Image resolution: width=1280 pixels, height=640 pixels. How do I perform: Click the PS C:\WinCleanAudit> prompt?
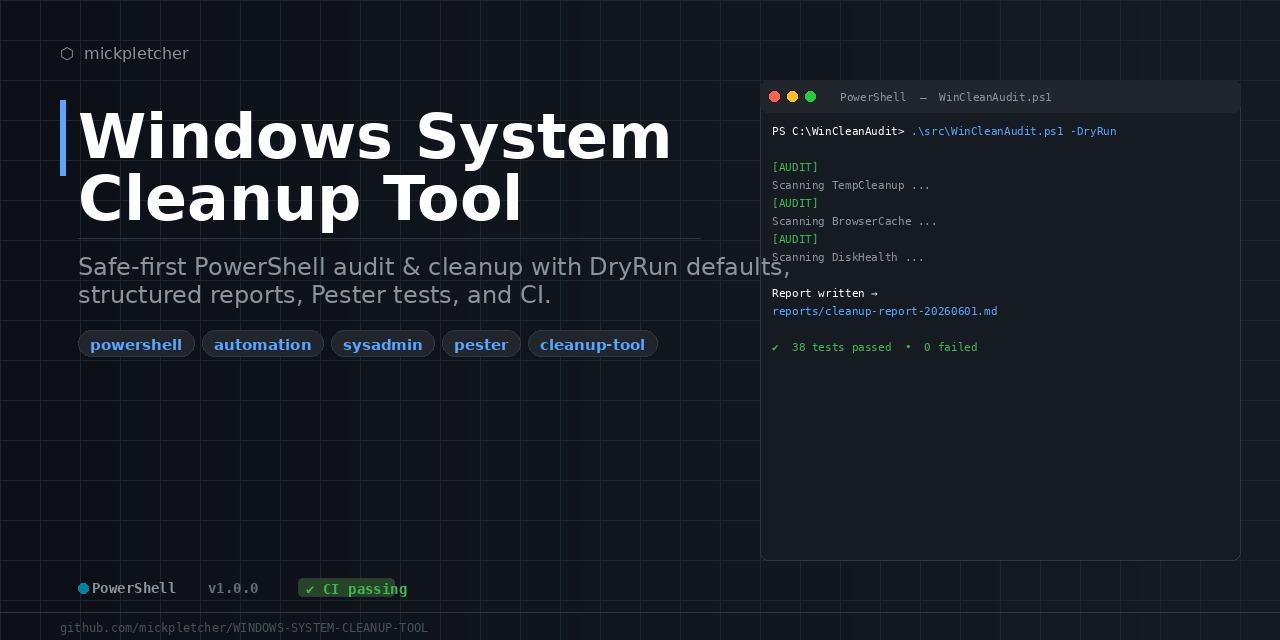pos(838,131)
